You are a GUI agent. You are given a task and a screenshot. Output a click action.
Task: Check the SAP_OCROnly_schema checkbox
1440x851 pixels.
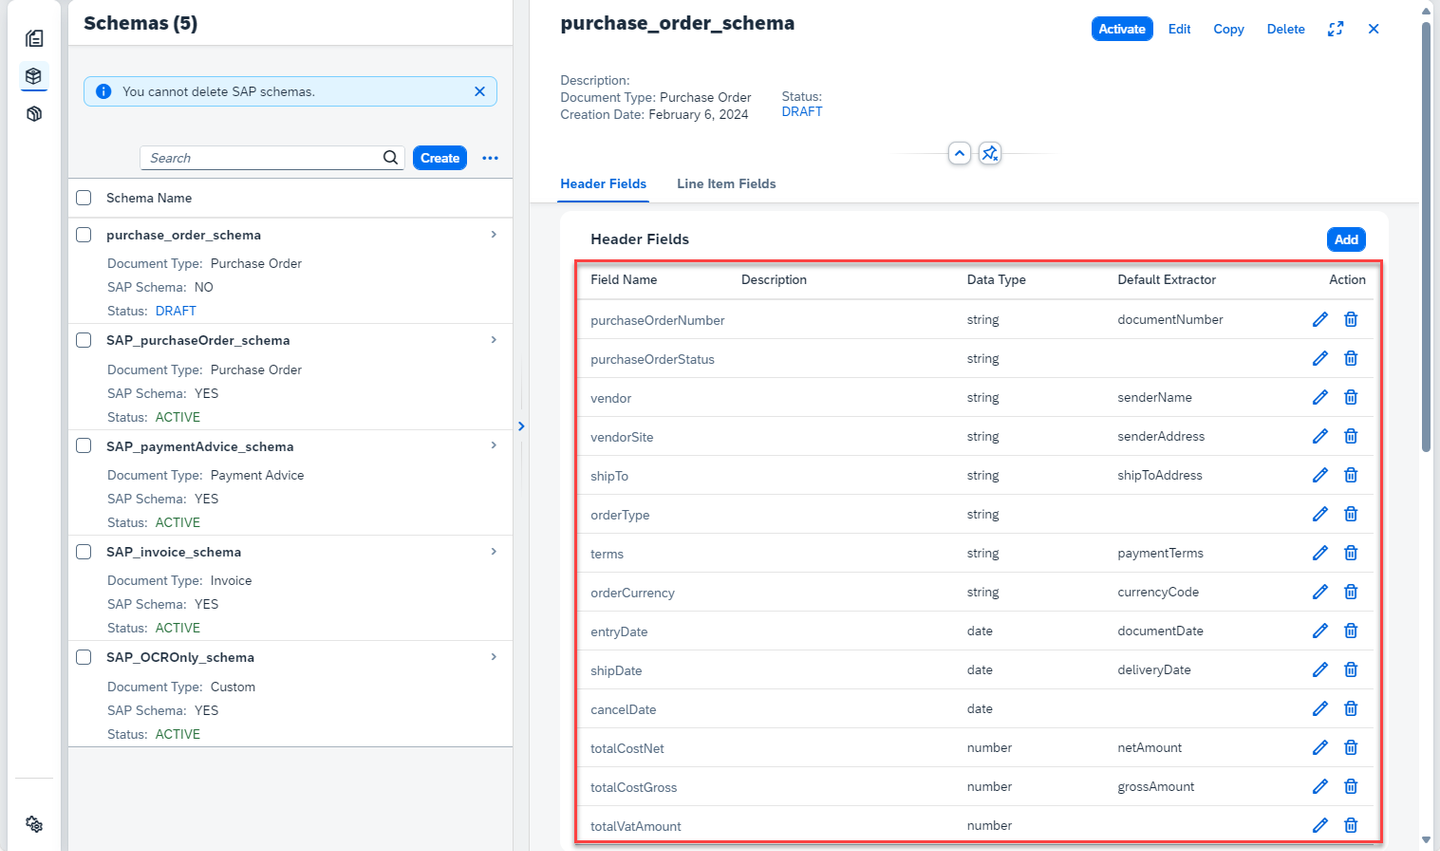pos(84,657)
